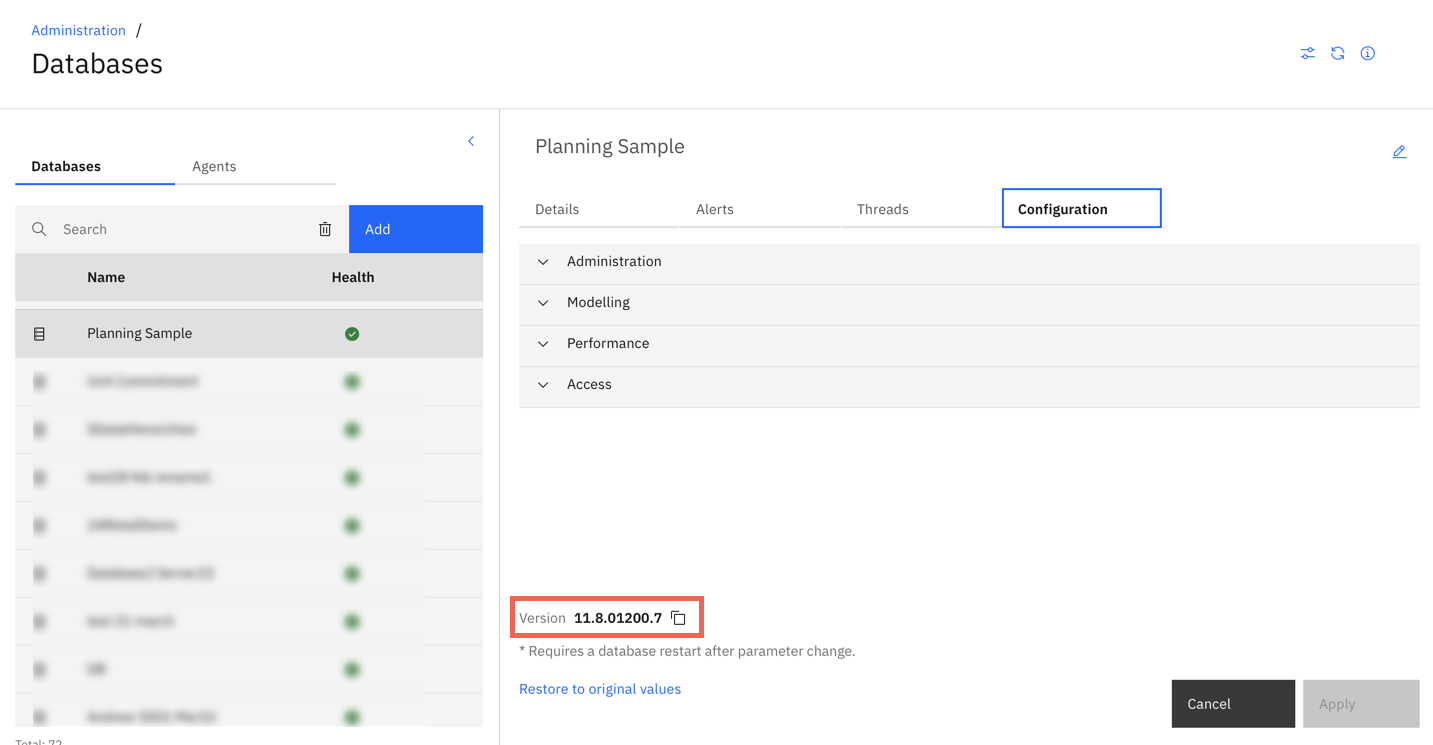The image size is (1433, 745).
Task: Open the information panel icon
Action: pyautogui.click(x=1367, y=53)
